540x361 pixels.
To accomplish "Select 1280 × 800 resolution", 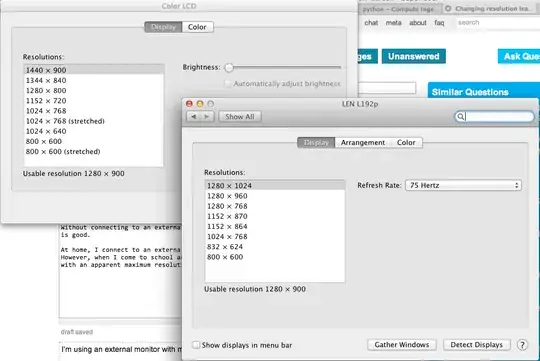I will pyautogui.click(x=94, y=91).
